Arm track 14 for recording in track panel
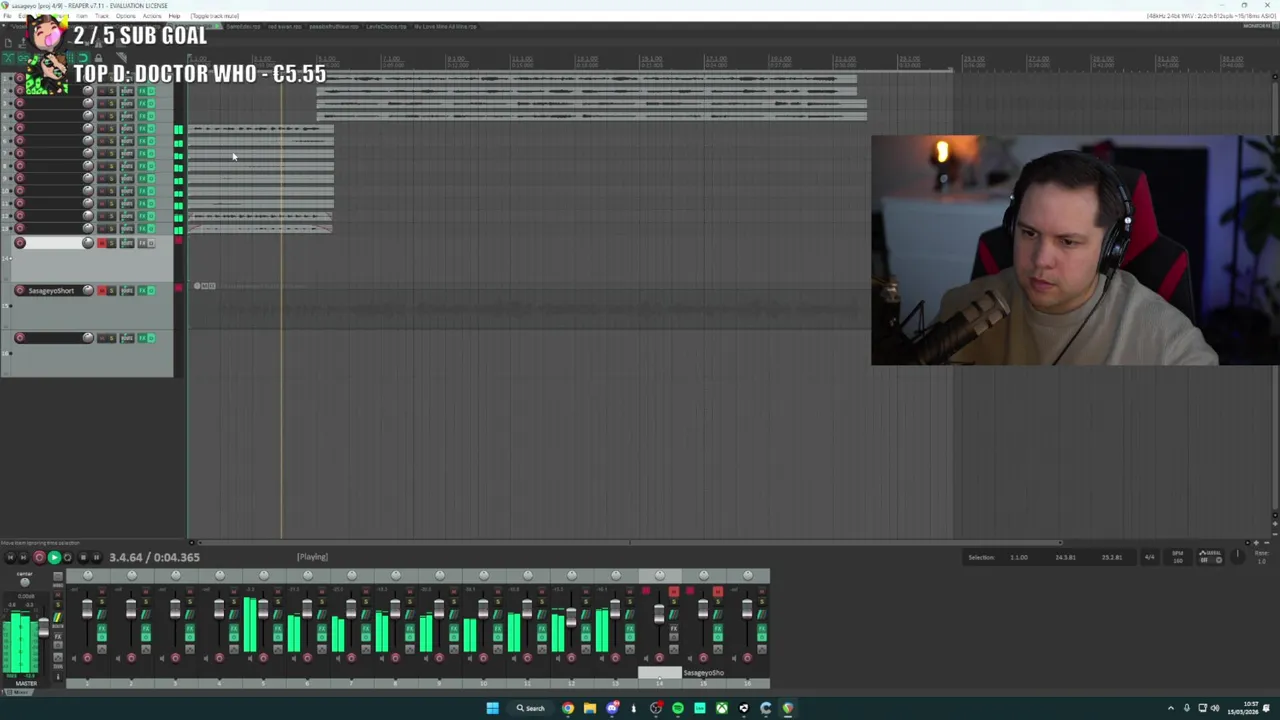 pyautogui.click(x=20, y=243)
